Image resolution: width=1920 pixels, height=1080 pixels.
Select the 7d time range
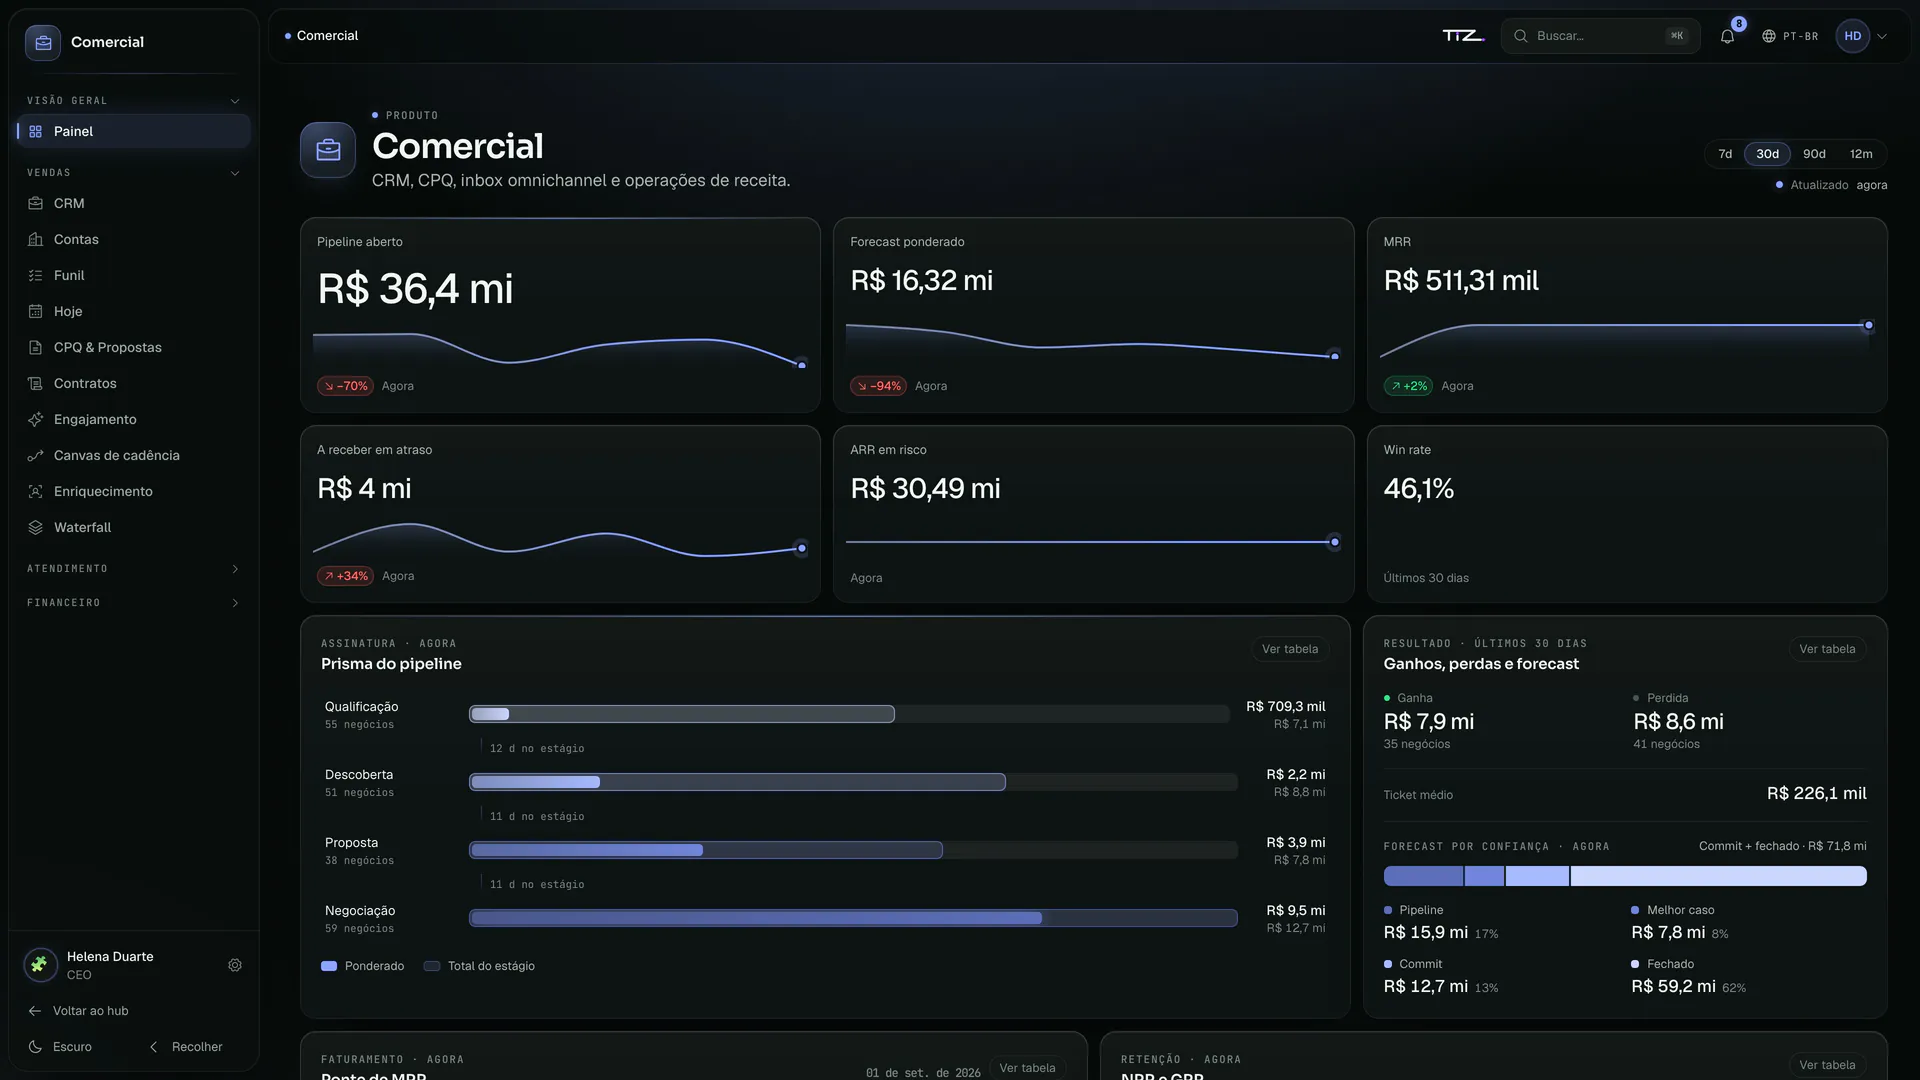pyautogui.click(x=1725, y=154)
